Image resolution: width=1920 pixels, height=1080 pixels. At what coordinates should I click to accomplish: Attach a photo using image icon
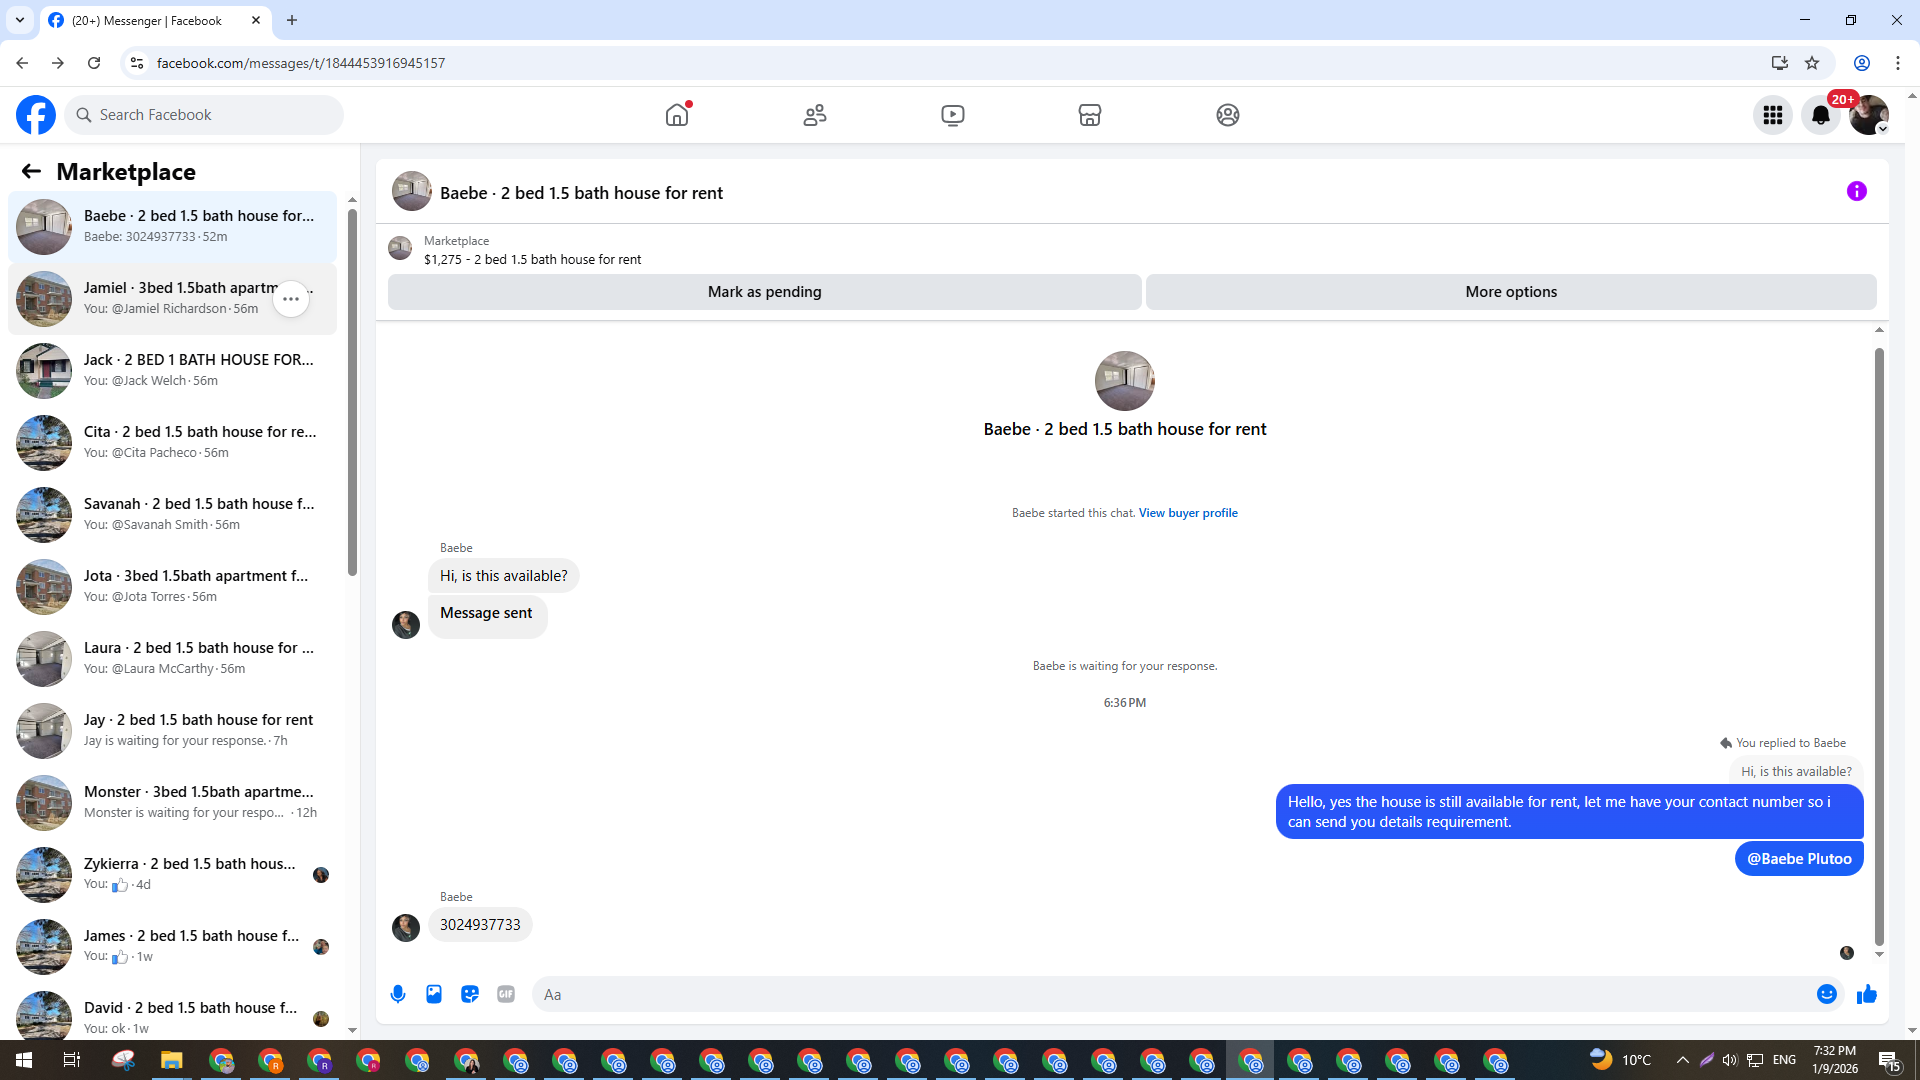coord(434,994)
